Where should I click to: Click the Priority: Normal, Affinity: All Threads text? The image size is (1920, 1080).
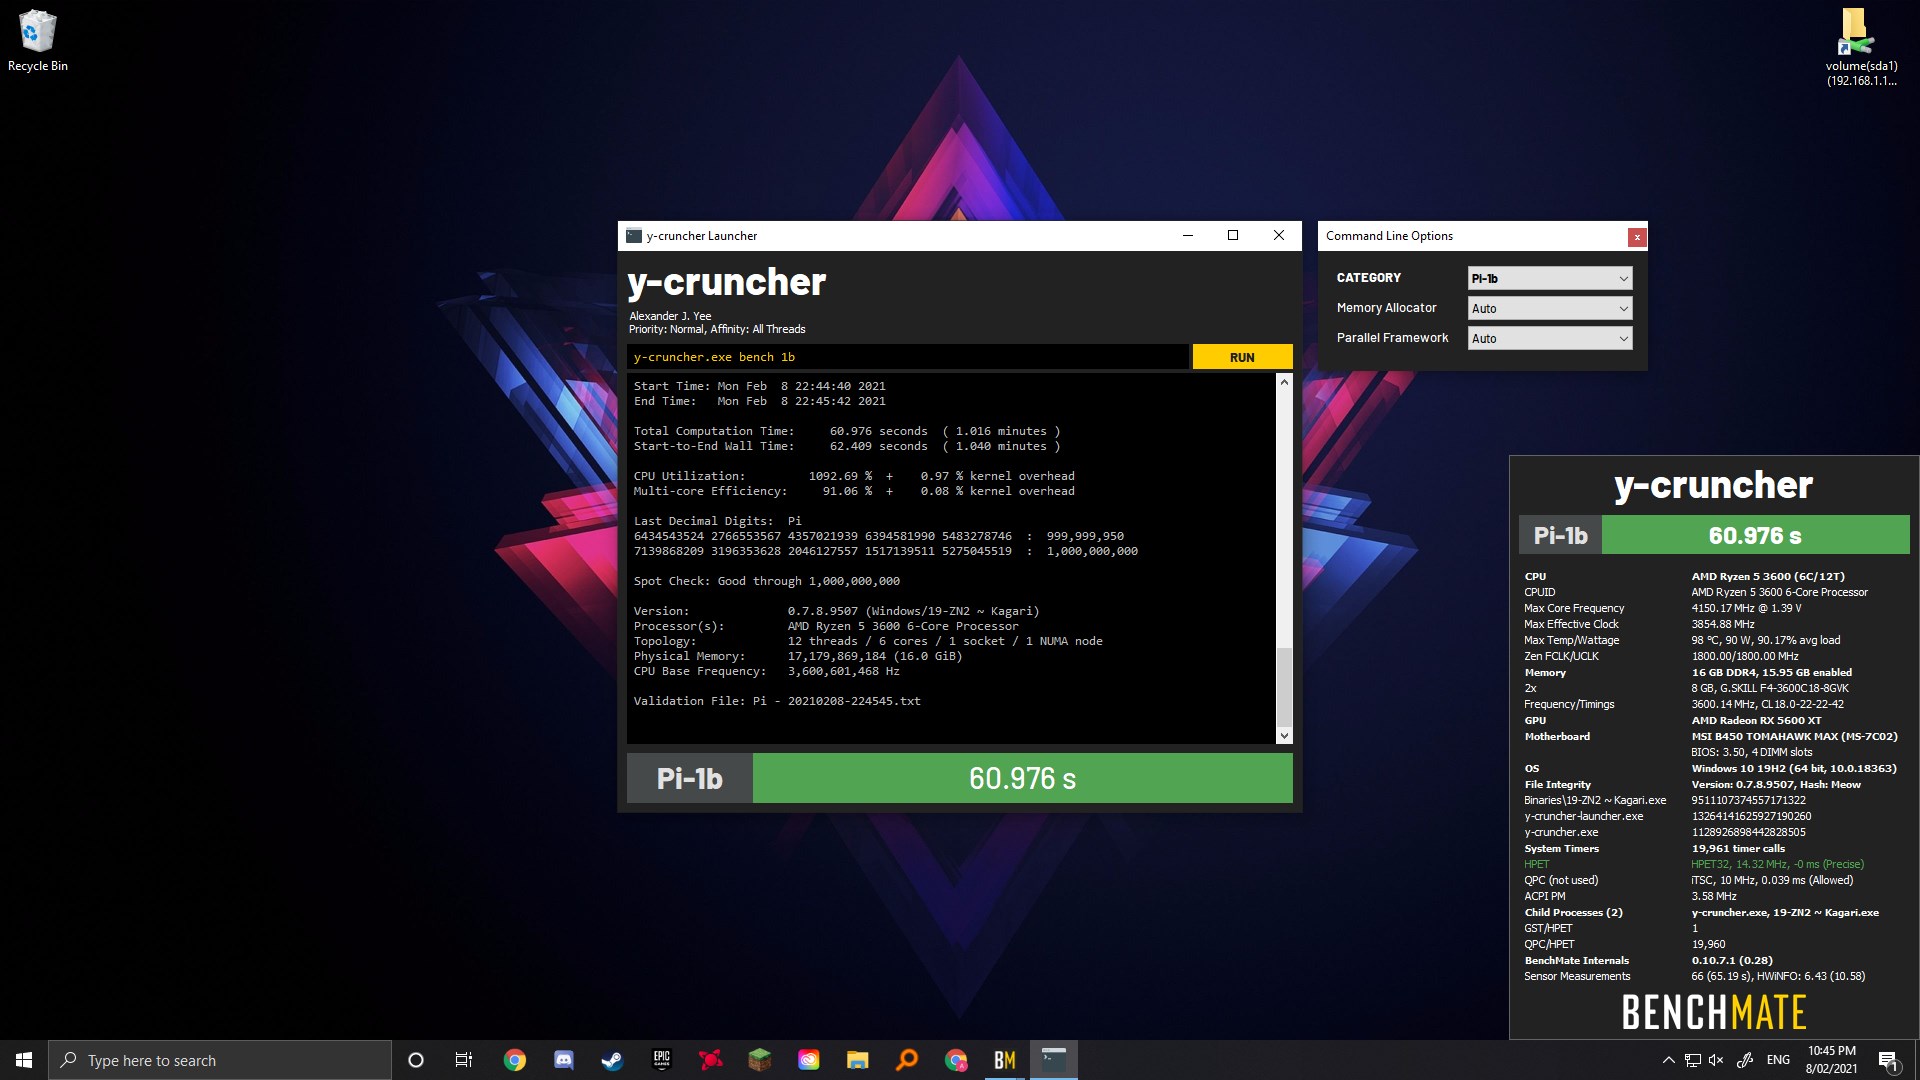click(717, 329)
